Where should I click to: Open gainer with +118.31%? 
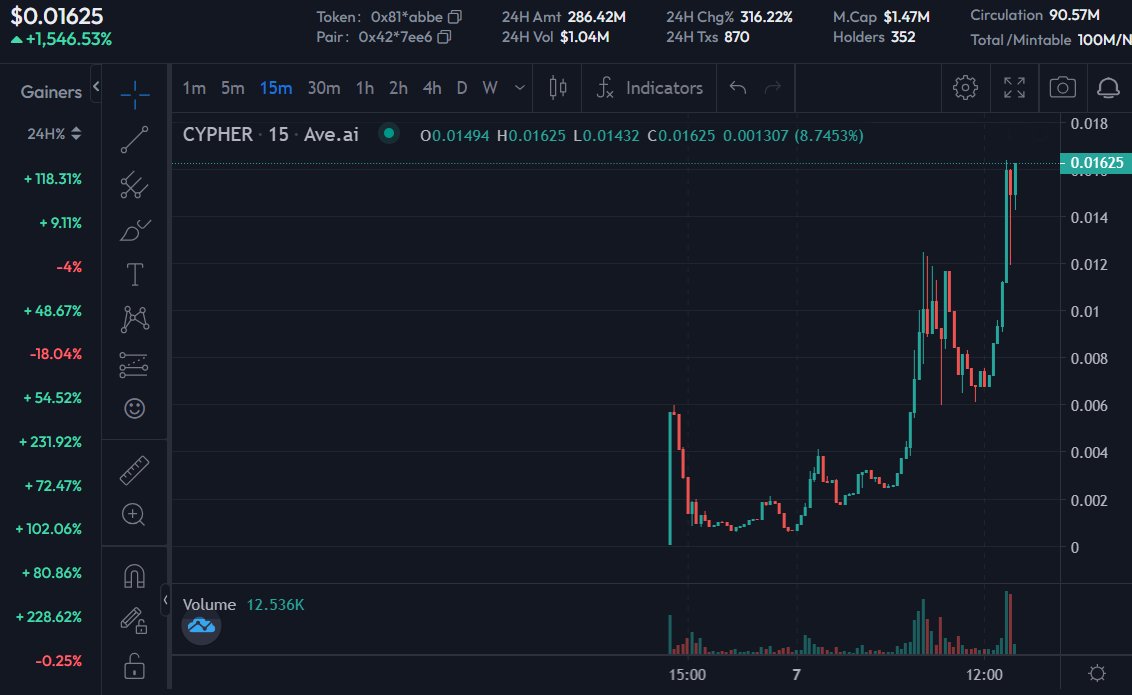tap(53, 179)
